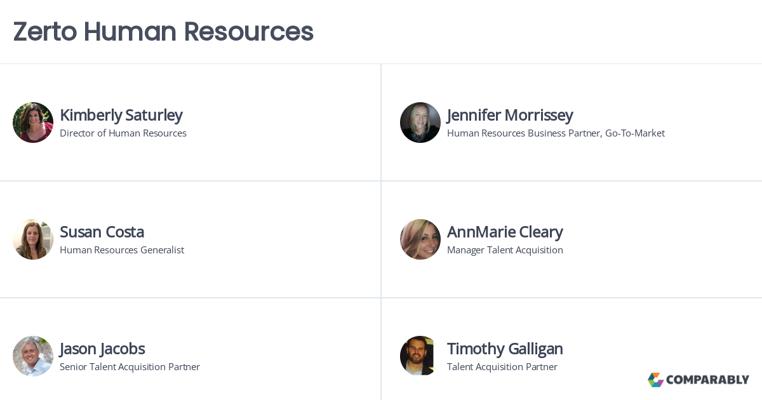Open the Timothy Galligan name link

pos(505,349)
